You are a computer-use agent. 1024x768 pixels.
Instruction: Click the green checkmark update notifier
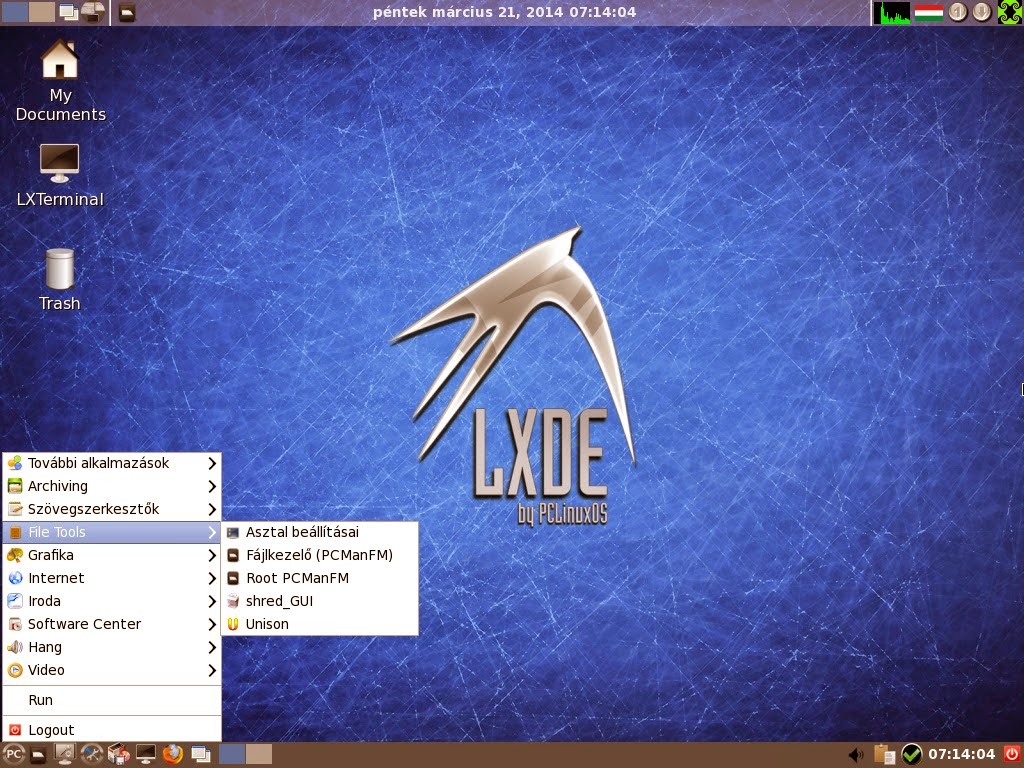point(912,755)
